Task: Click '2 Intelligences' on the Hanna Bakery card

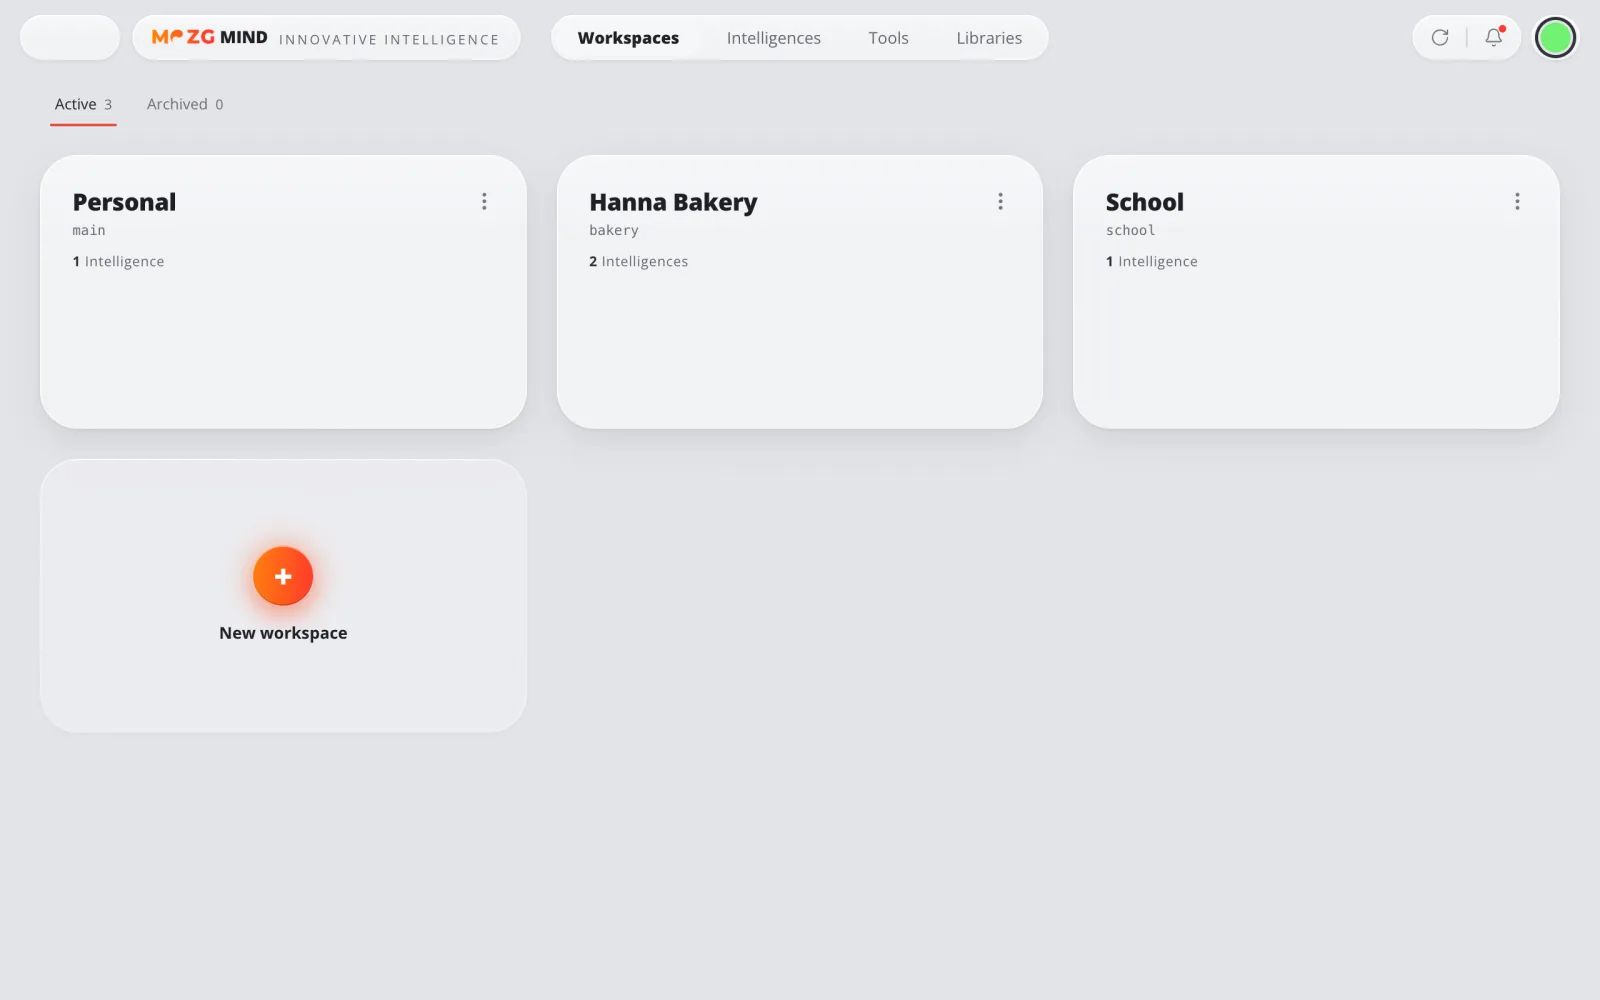Action: [x=638, y=261]
